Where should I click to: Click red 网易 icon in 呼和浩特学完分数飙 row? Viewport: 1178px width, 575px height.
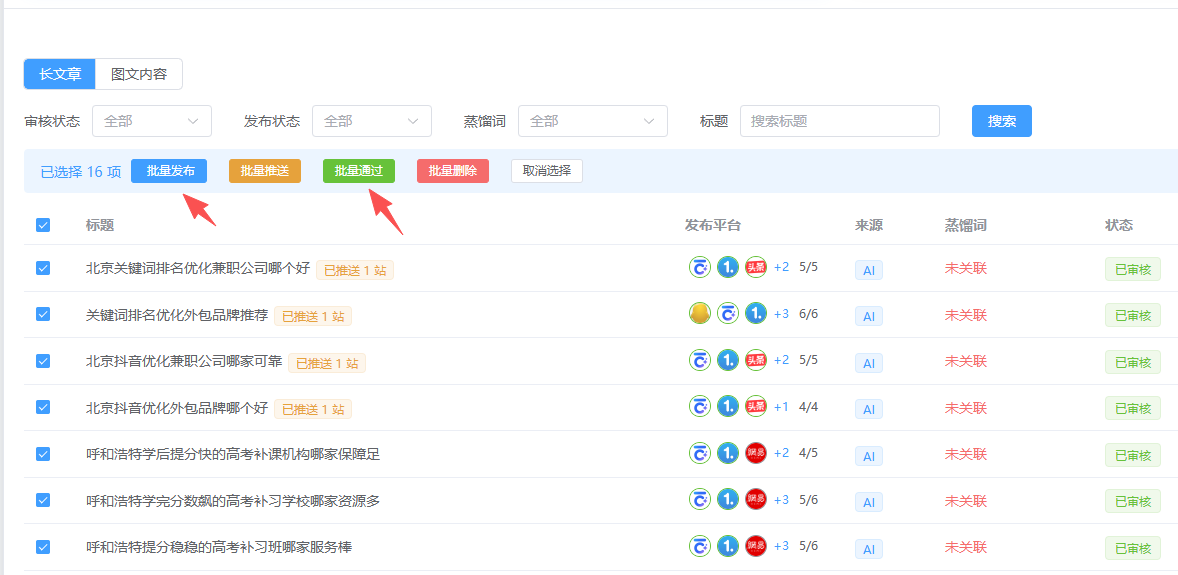[x=756, y=499]
